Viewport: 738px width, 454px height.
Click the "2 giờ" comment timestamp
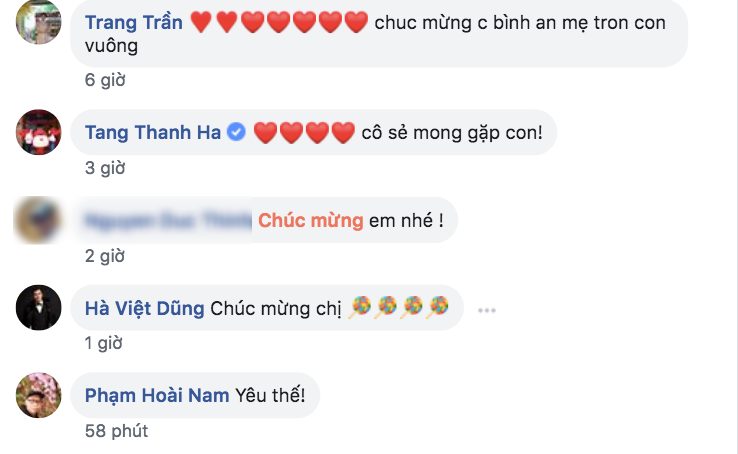pyautogui.click(x=104, y=257)
